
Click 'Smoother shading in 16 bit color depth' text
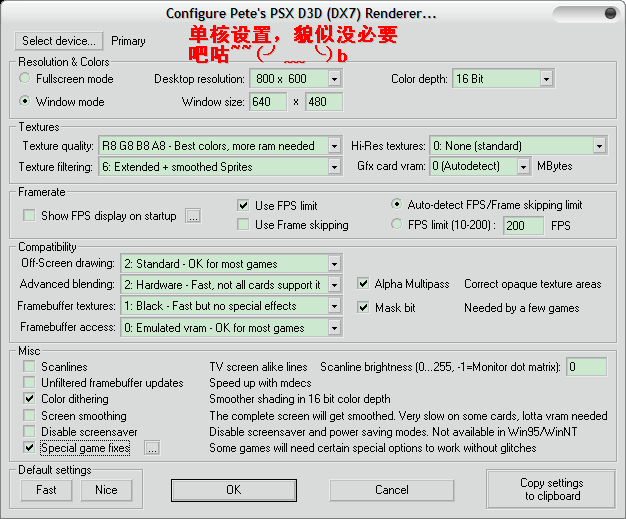[x=300, y=399]
